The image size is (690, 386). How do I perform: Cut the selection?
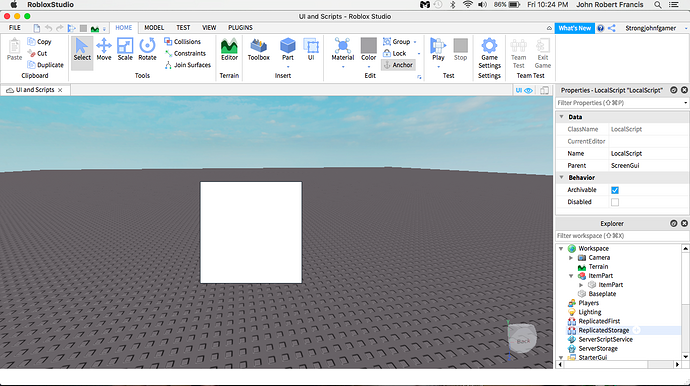coord(37,53)
